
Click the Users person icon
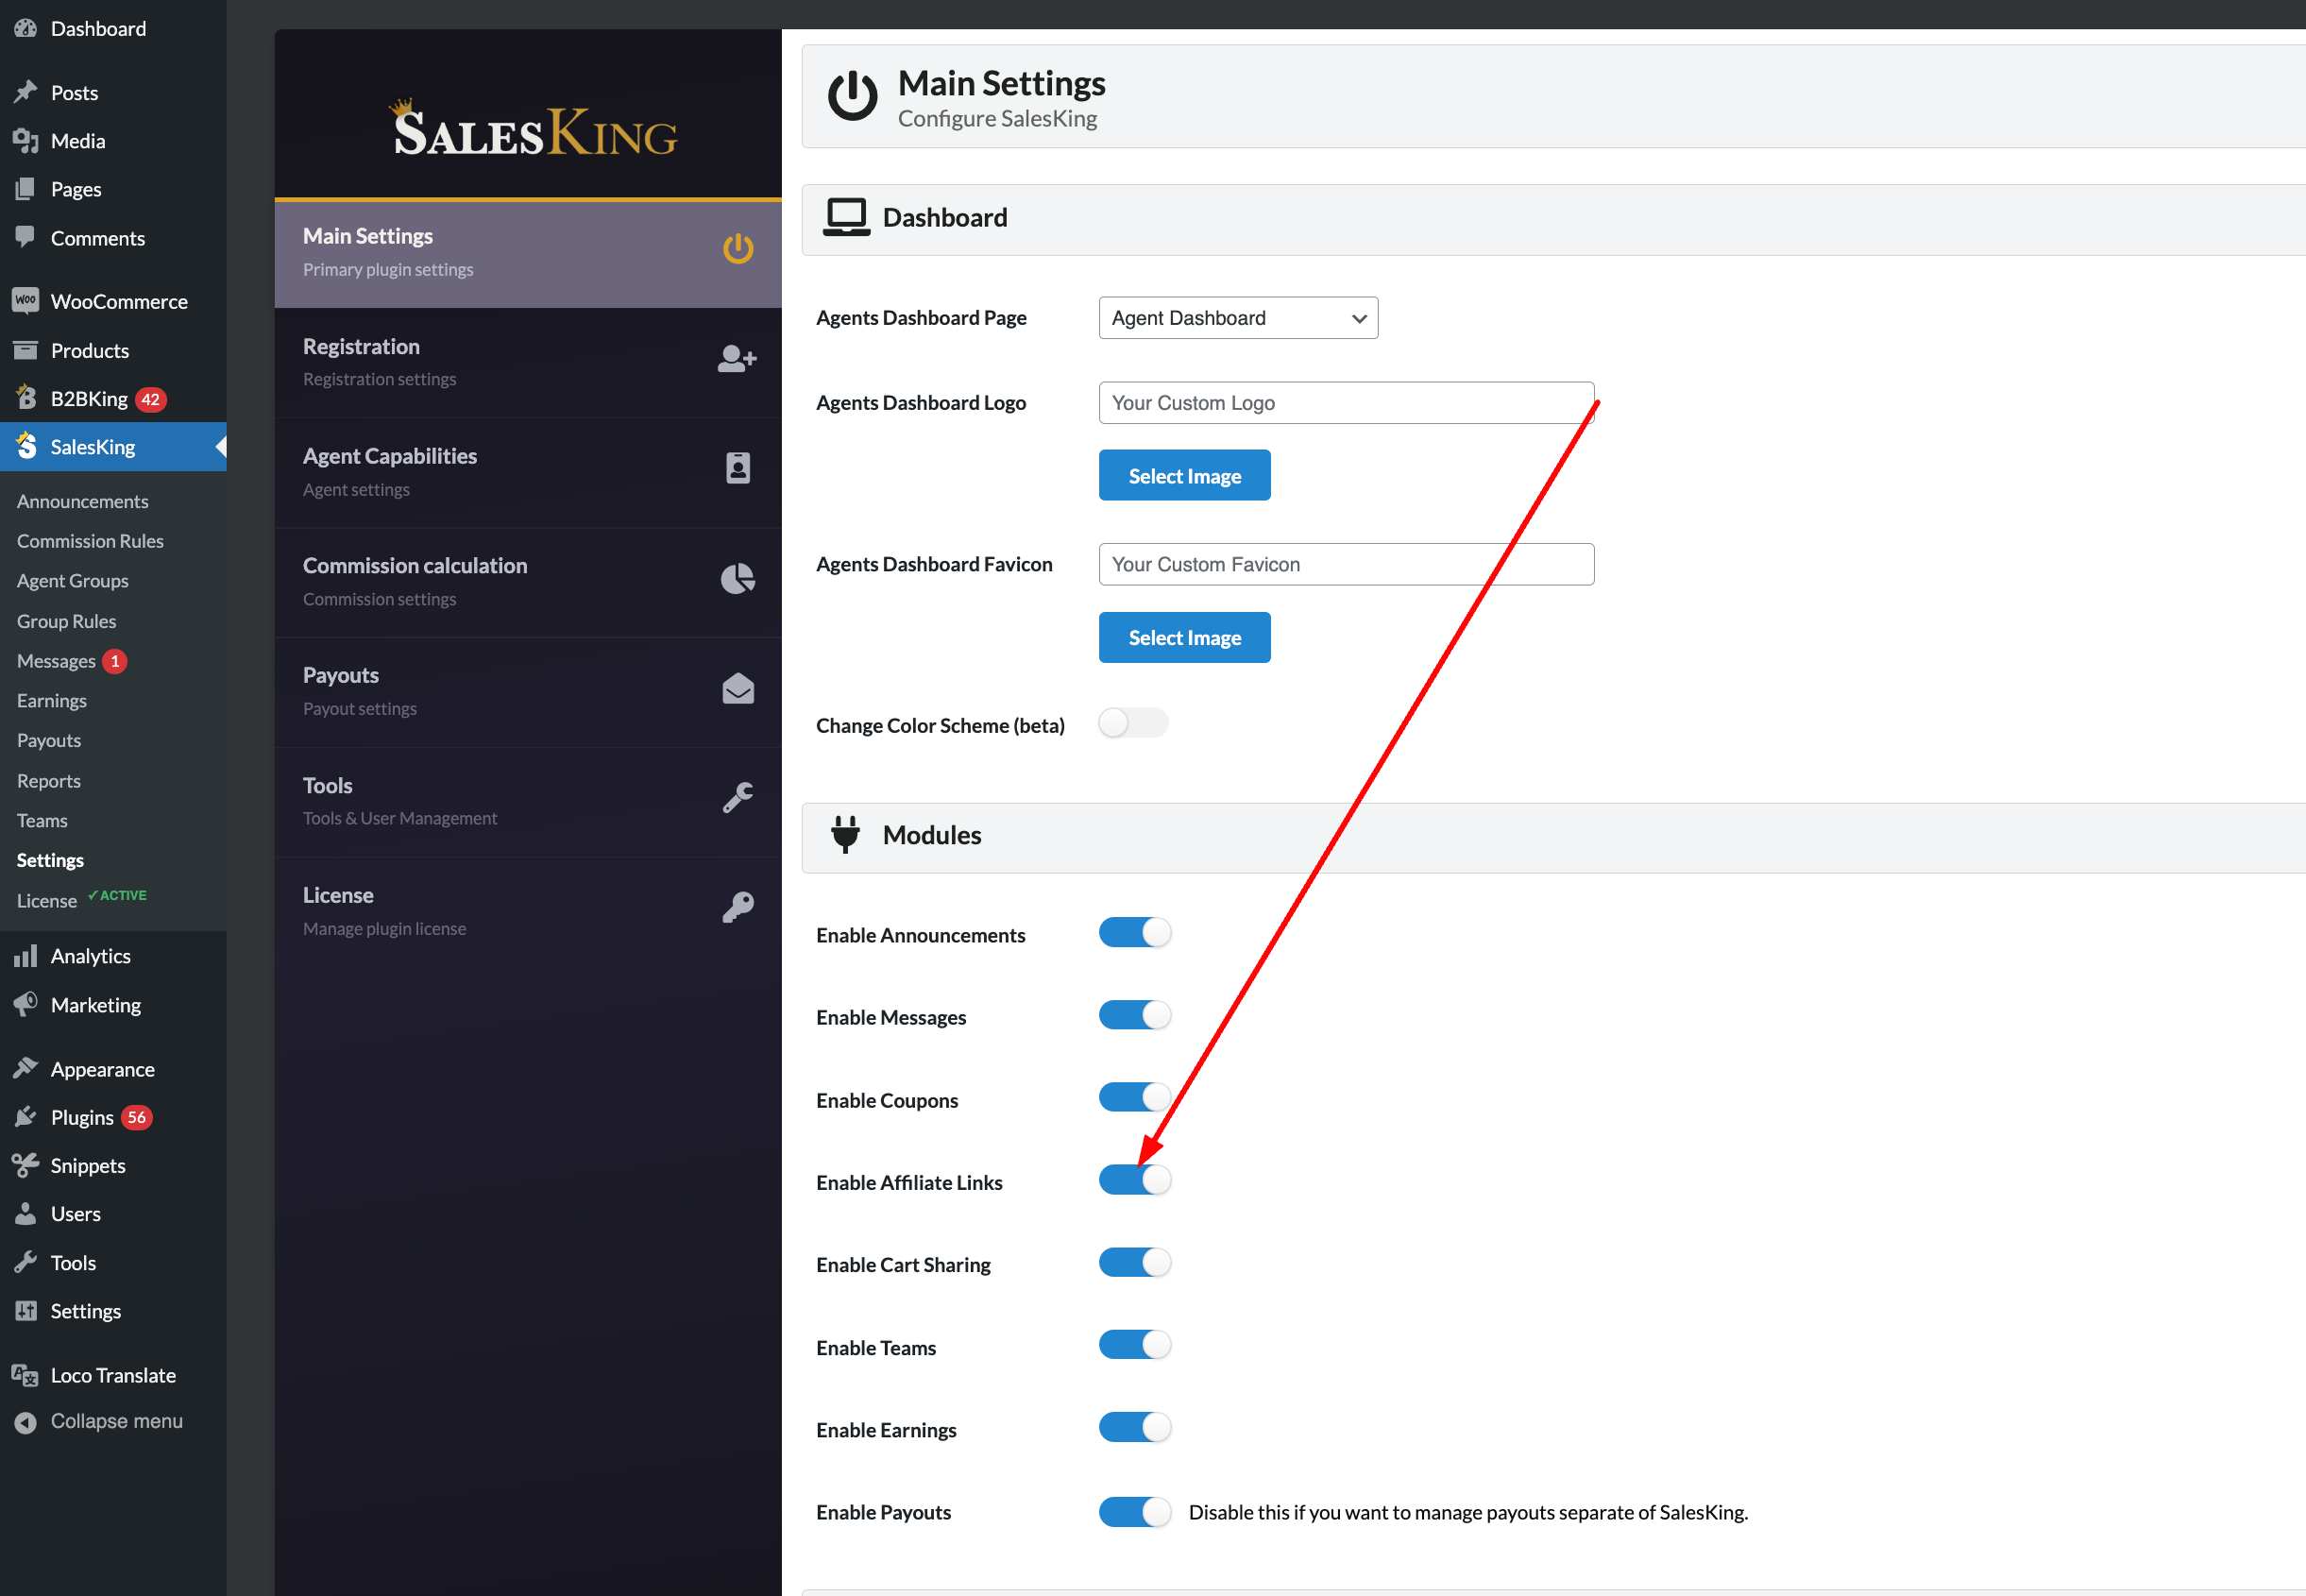click(x=25, y=1213)
